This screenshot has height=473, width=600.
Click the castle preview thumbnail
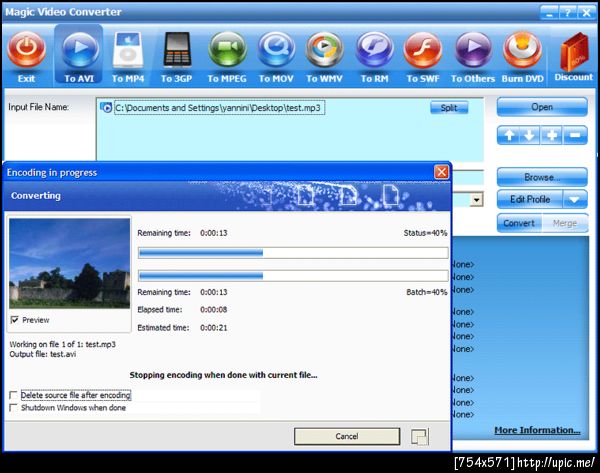(70, 263)
